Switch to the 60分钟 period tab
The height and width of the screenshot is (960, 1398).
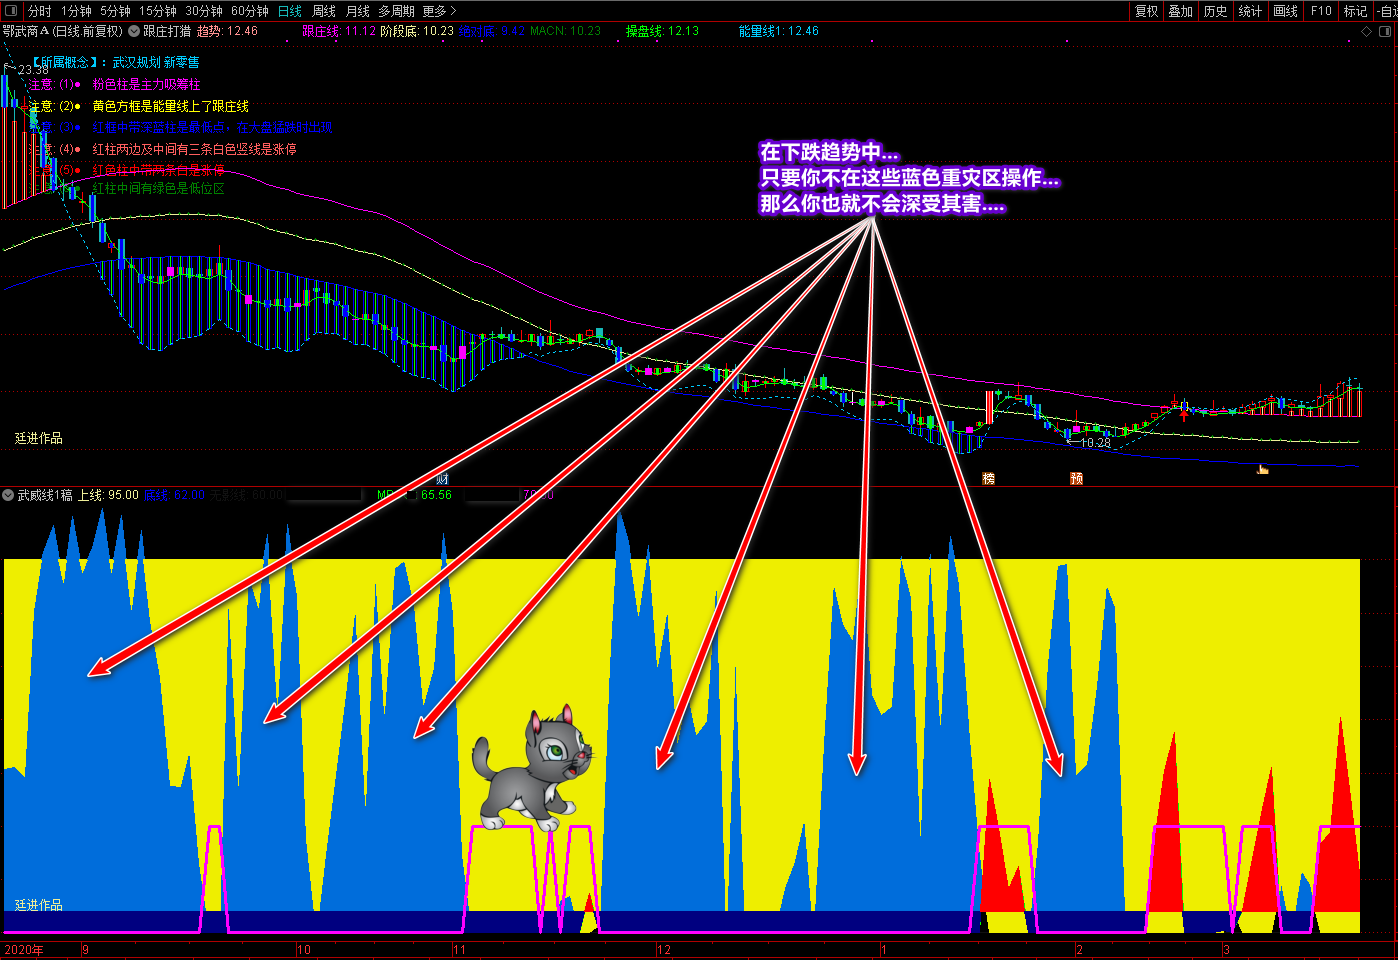click(250, 11)
